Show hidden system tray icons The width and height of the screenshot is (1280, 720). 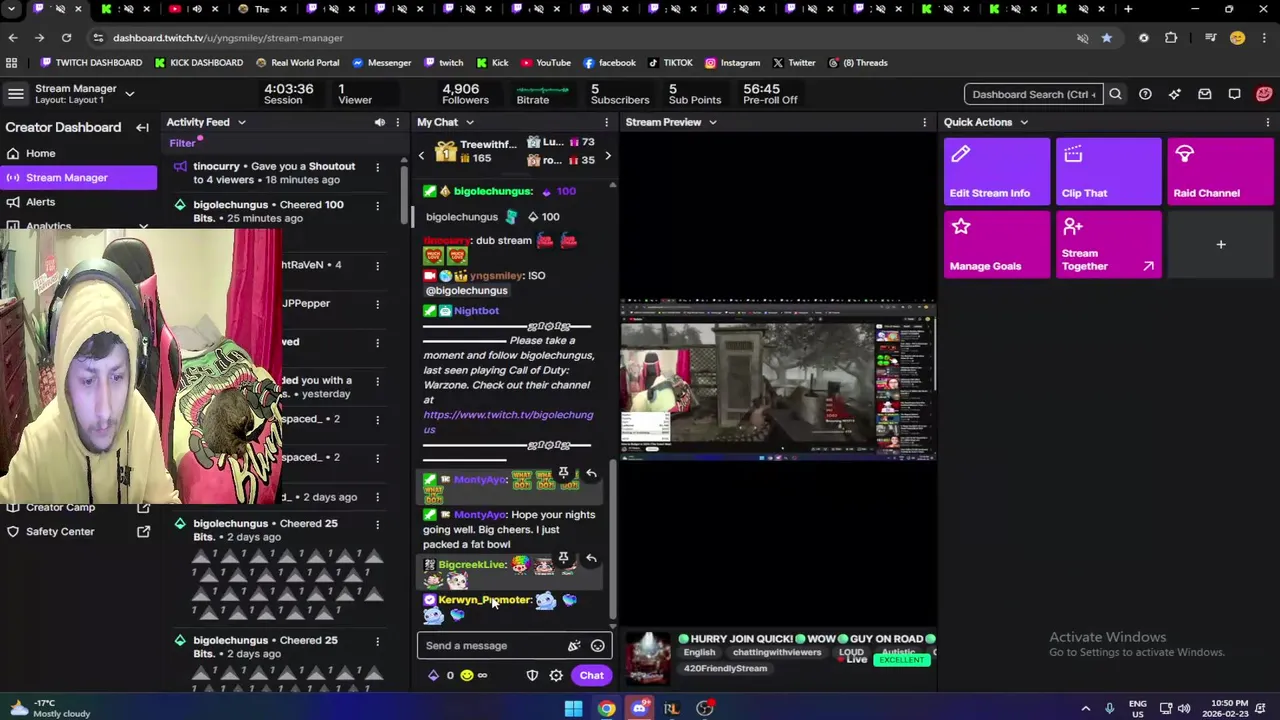click(1086, 708)
